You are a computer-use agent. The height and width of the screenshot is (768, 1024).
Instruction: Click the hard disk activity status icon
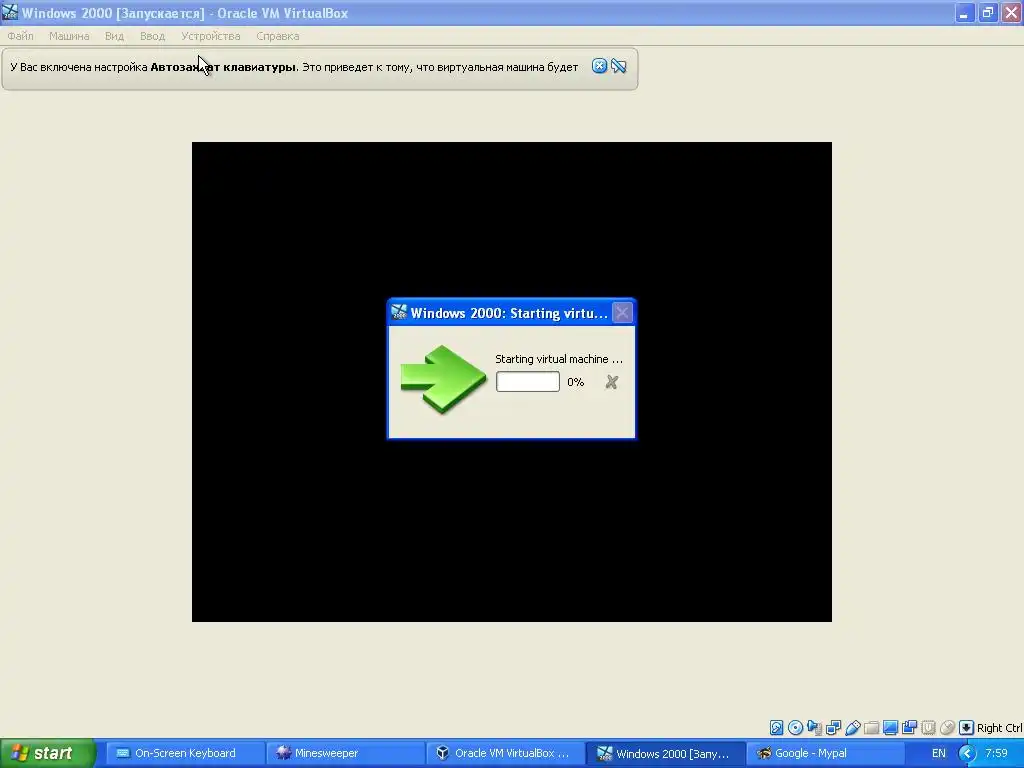pos(776,728)
